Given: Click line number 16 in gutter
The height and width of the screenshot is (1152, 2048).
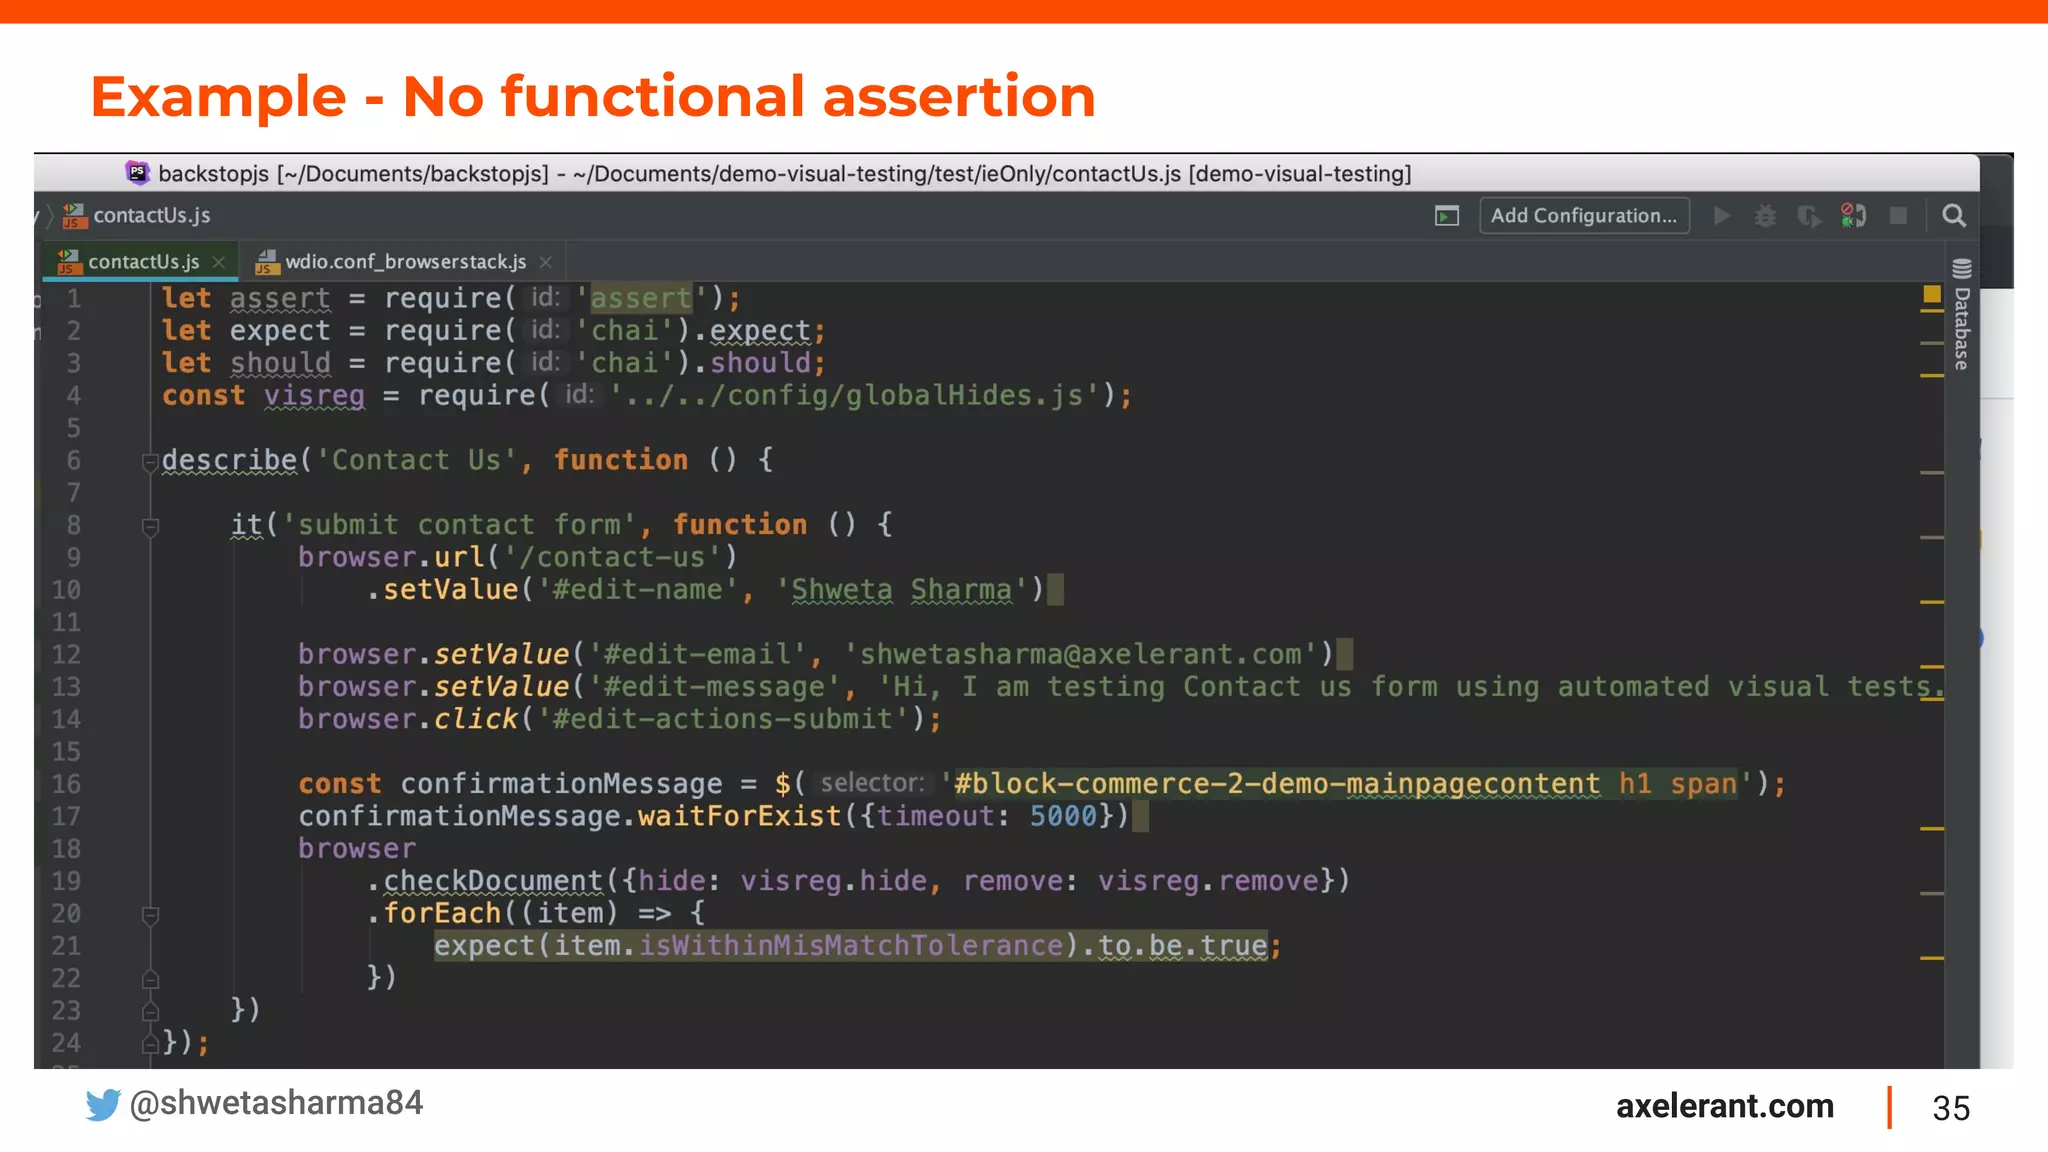Looking at the screenshot, I should point(66,784).
